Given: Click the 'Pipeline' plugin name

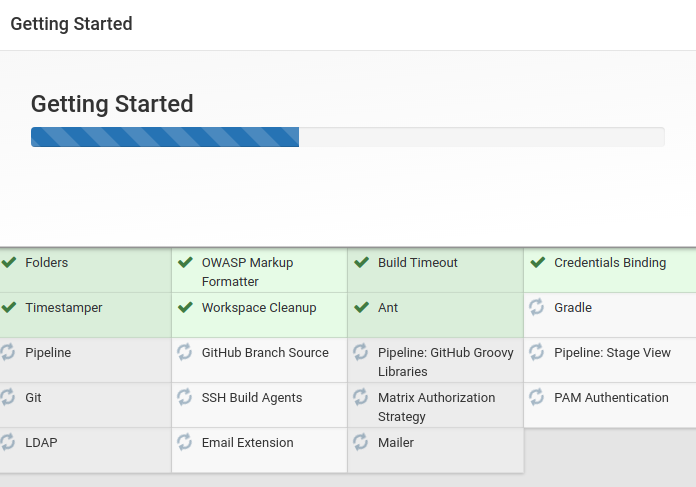Looking at the screenshot, I should point(48,352).
